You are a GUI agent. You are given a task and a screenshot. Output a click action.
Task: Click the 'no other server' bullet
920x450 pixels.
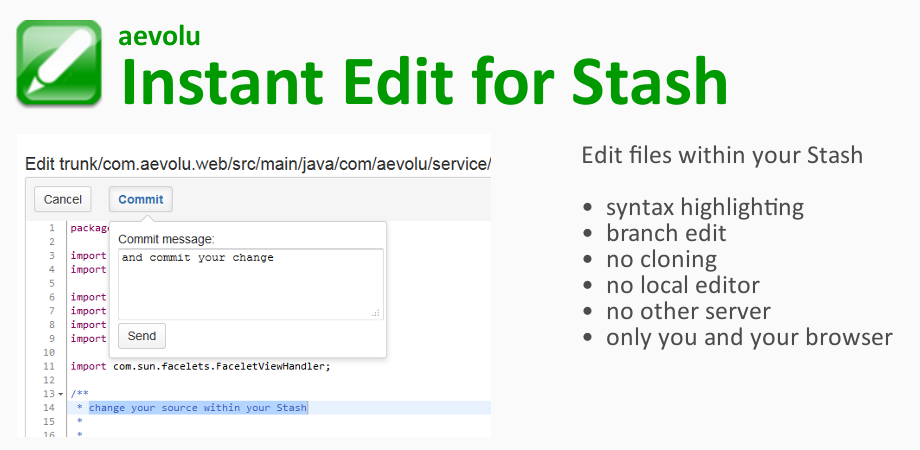tap(688, 312)
